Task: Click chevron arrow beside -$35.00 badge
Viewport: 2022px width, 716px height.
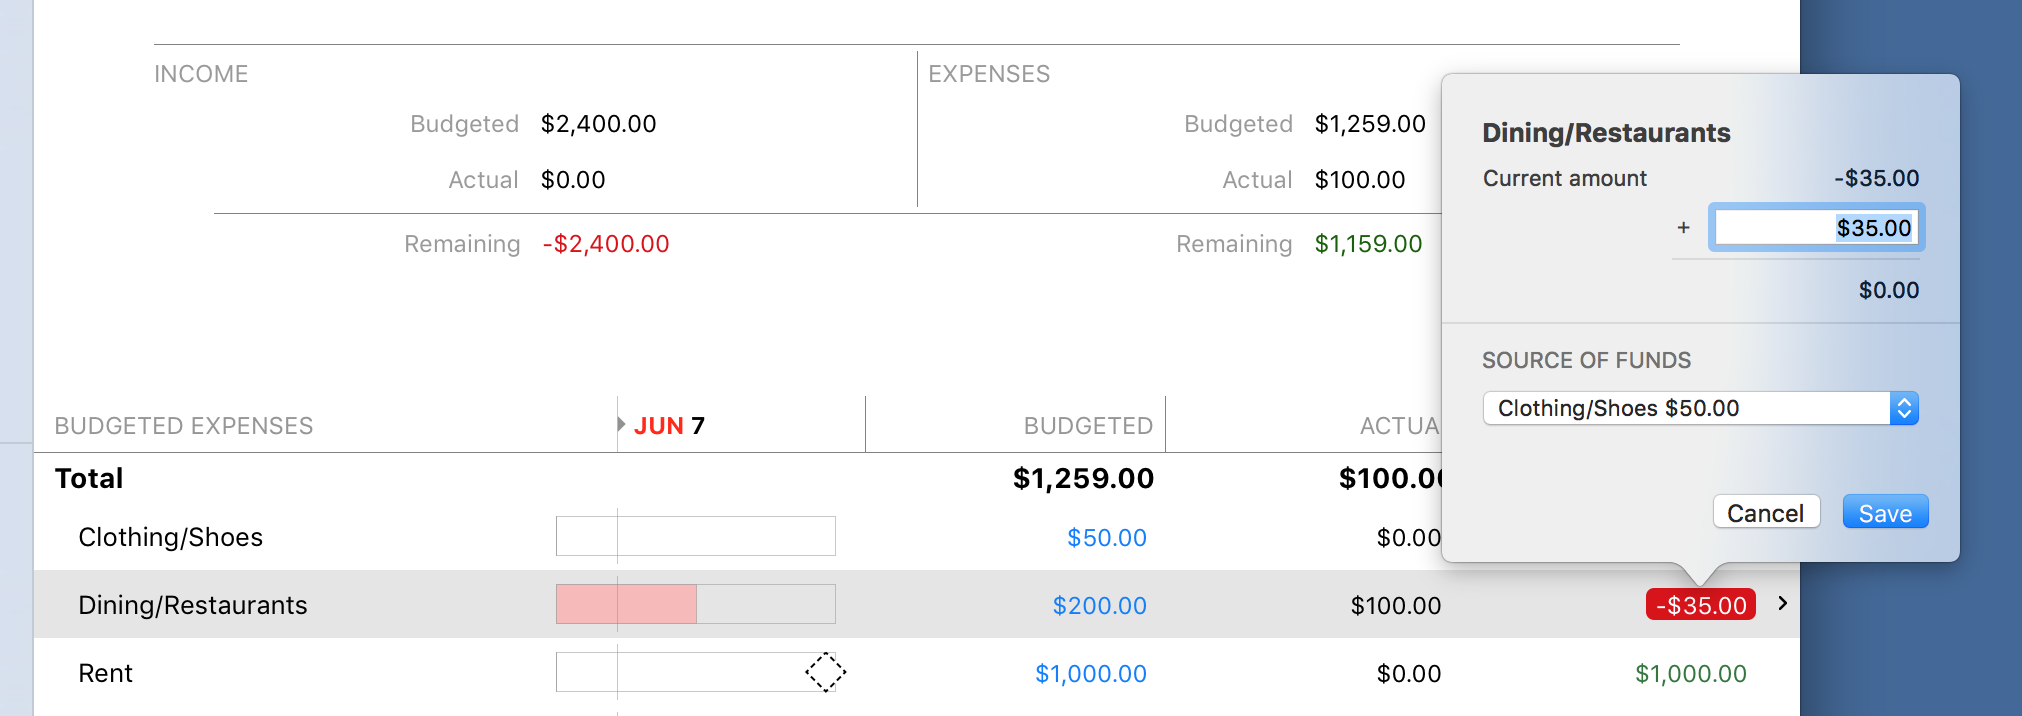Action: coord(1782,603)
